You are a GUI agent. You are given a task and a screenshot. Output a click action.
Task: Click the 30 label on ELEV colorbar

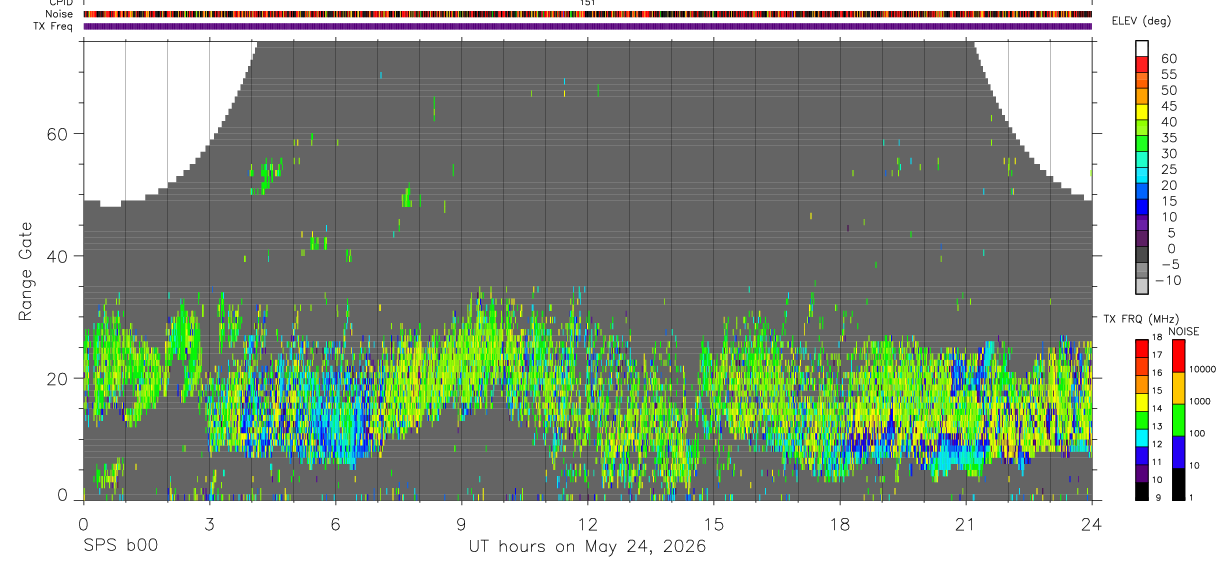(x=1169, y=154)
